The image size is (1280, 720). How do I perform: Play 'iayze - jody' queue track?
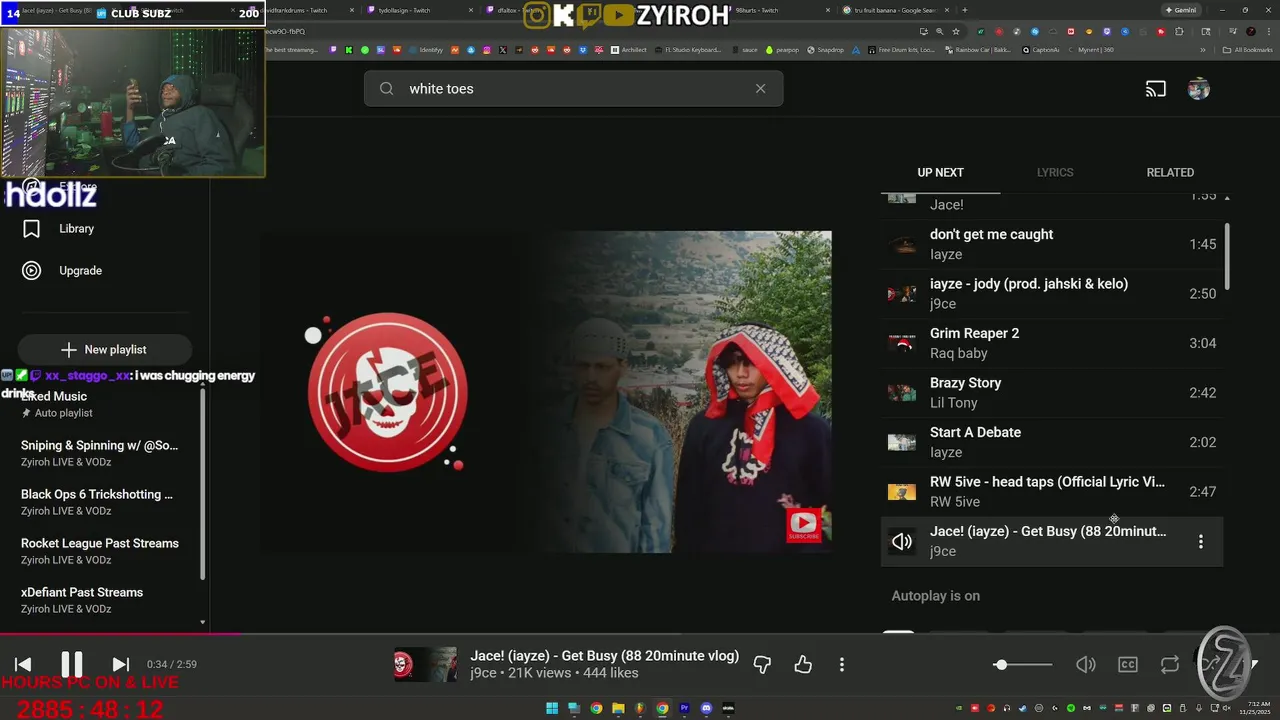(x=1052, y=293)
